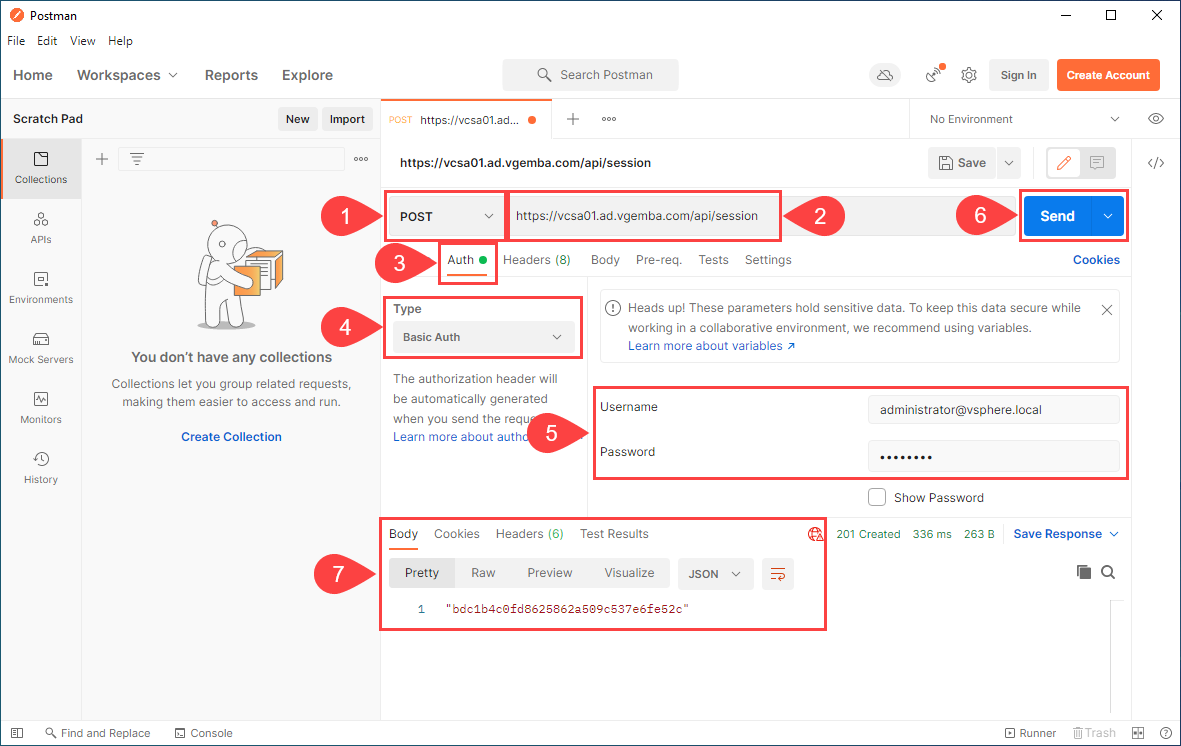Click the filter icon in collections panel
Image resolution: width=1181 pixels, height=746 pixels.
pos(136,159)
